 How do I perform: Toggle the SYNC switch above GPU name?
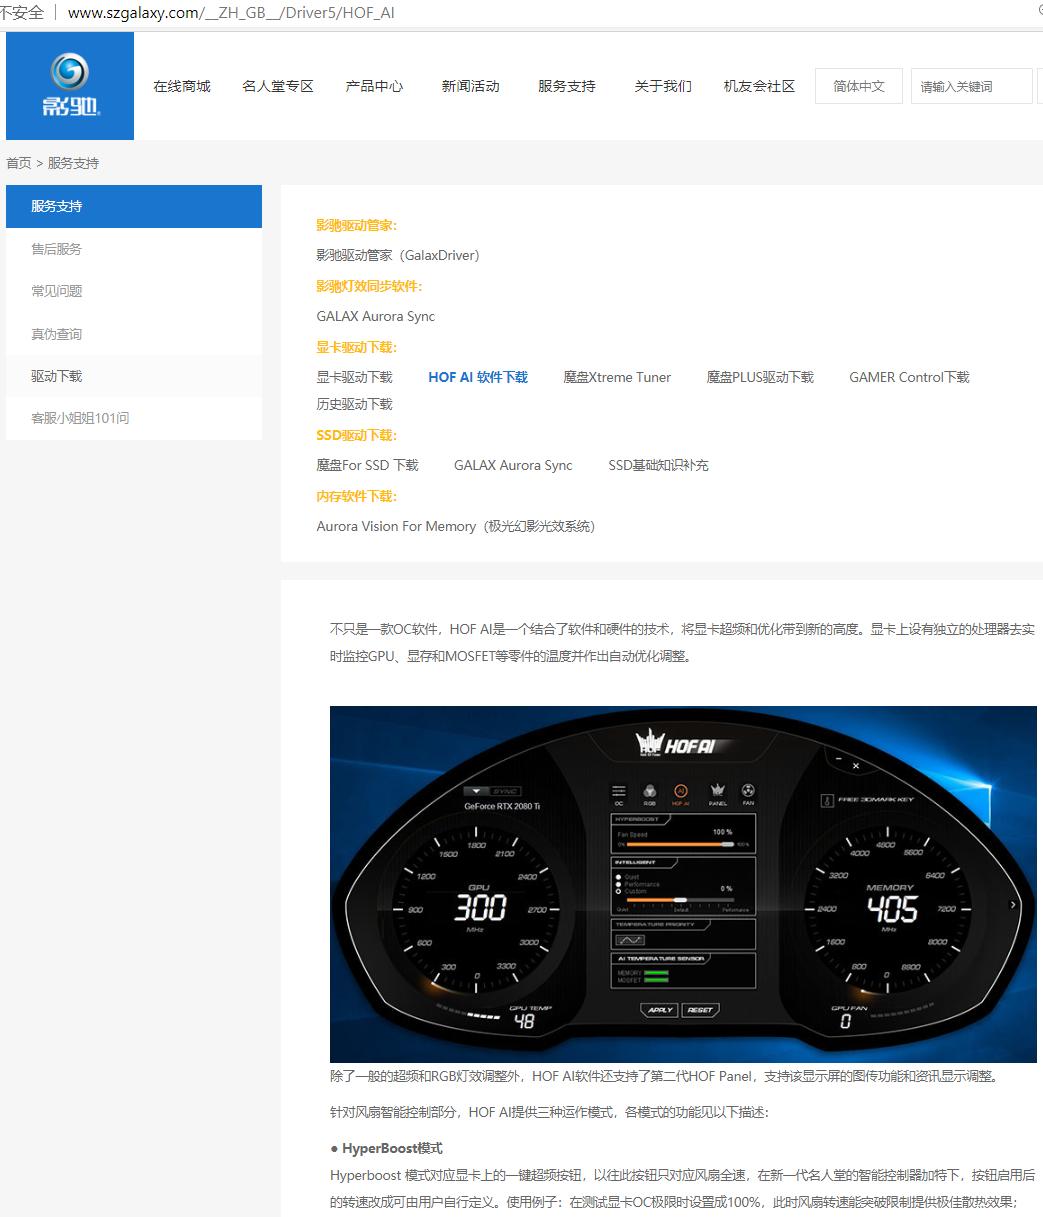(x=505, y=791)
